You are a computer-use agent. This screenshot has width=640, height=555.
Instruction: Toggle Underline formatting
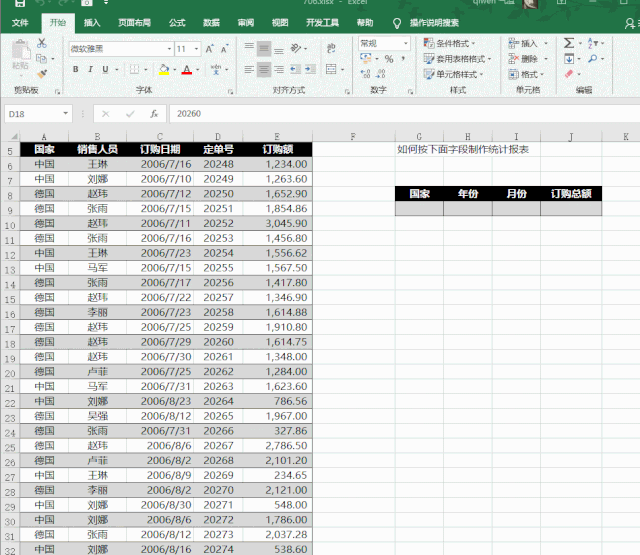(105, 69)
